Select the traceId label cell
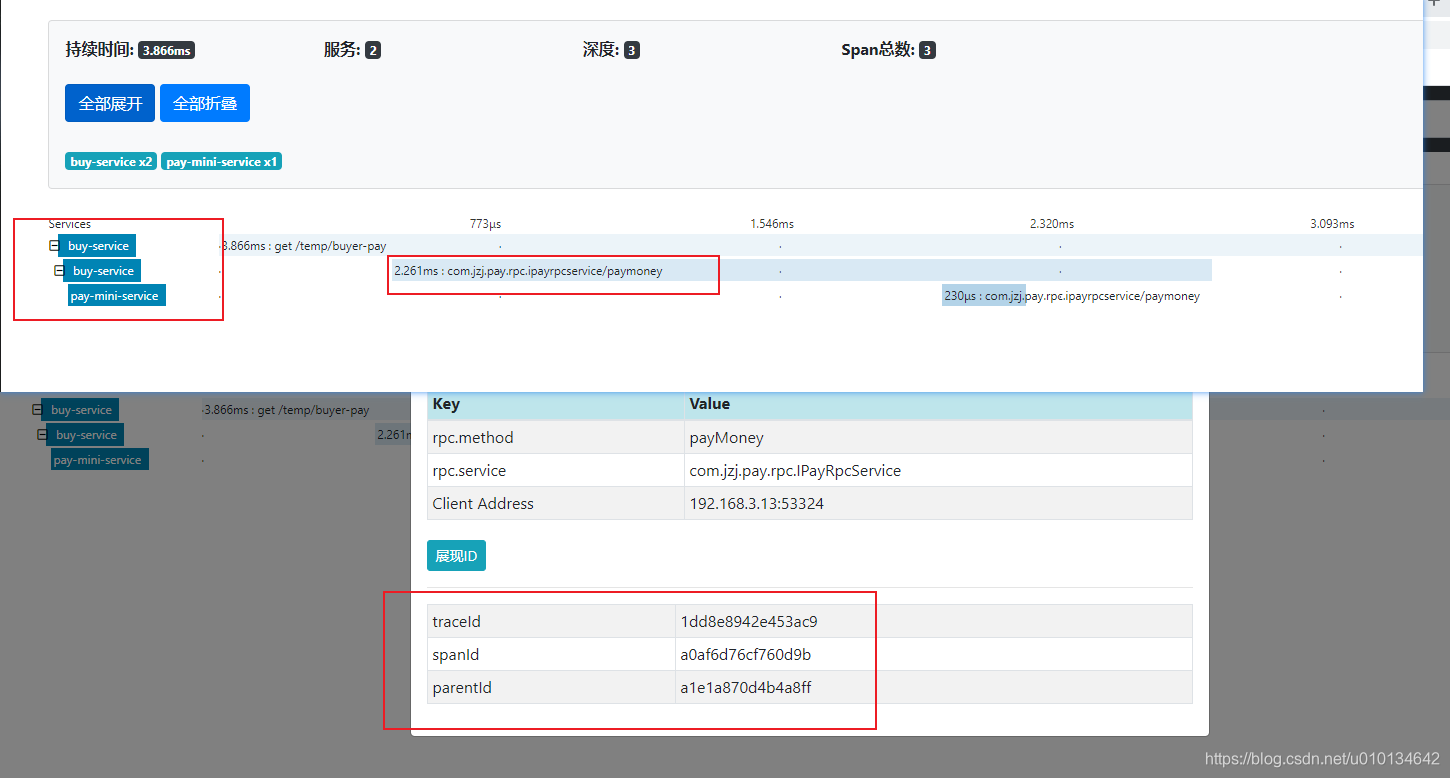Viewport: 1450px width, 778px height. click(x=551, y=621)
